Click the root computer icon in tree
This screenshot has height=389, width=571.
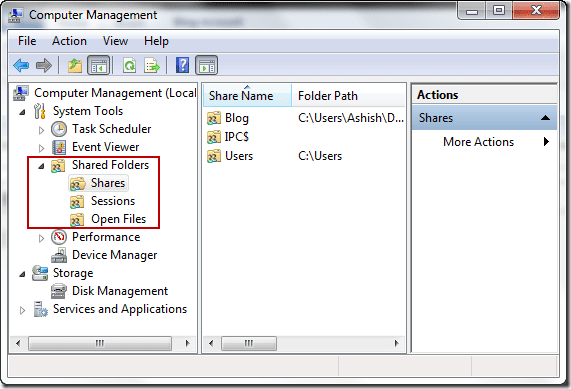coord(21,93)
